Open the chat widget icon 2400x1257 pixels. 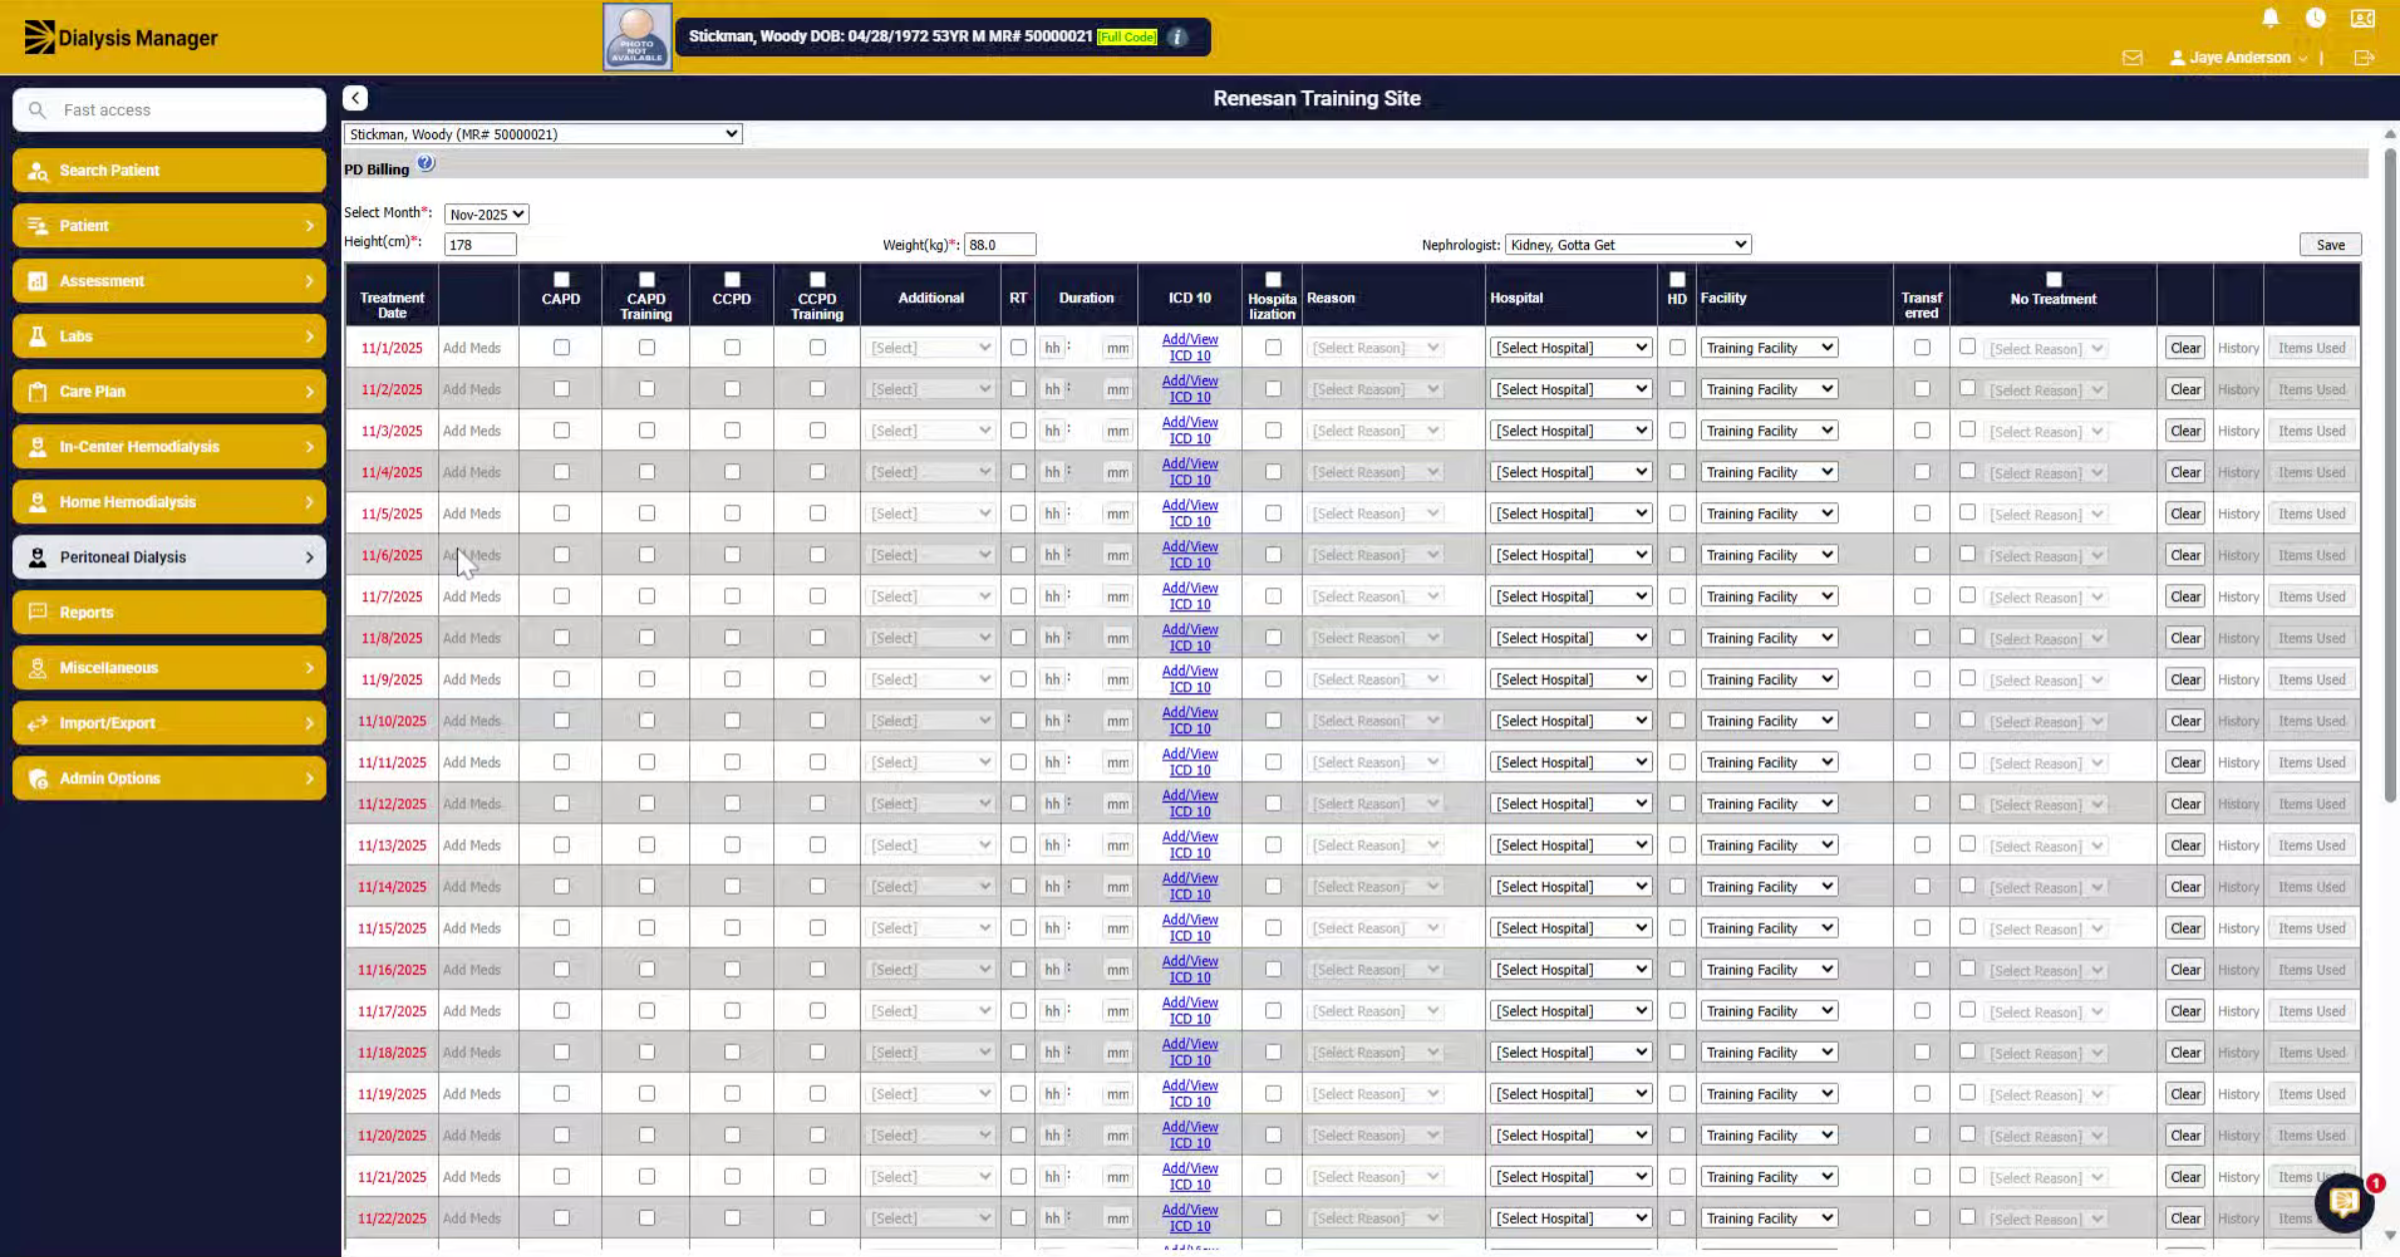tap(2344, 1202)
